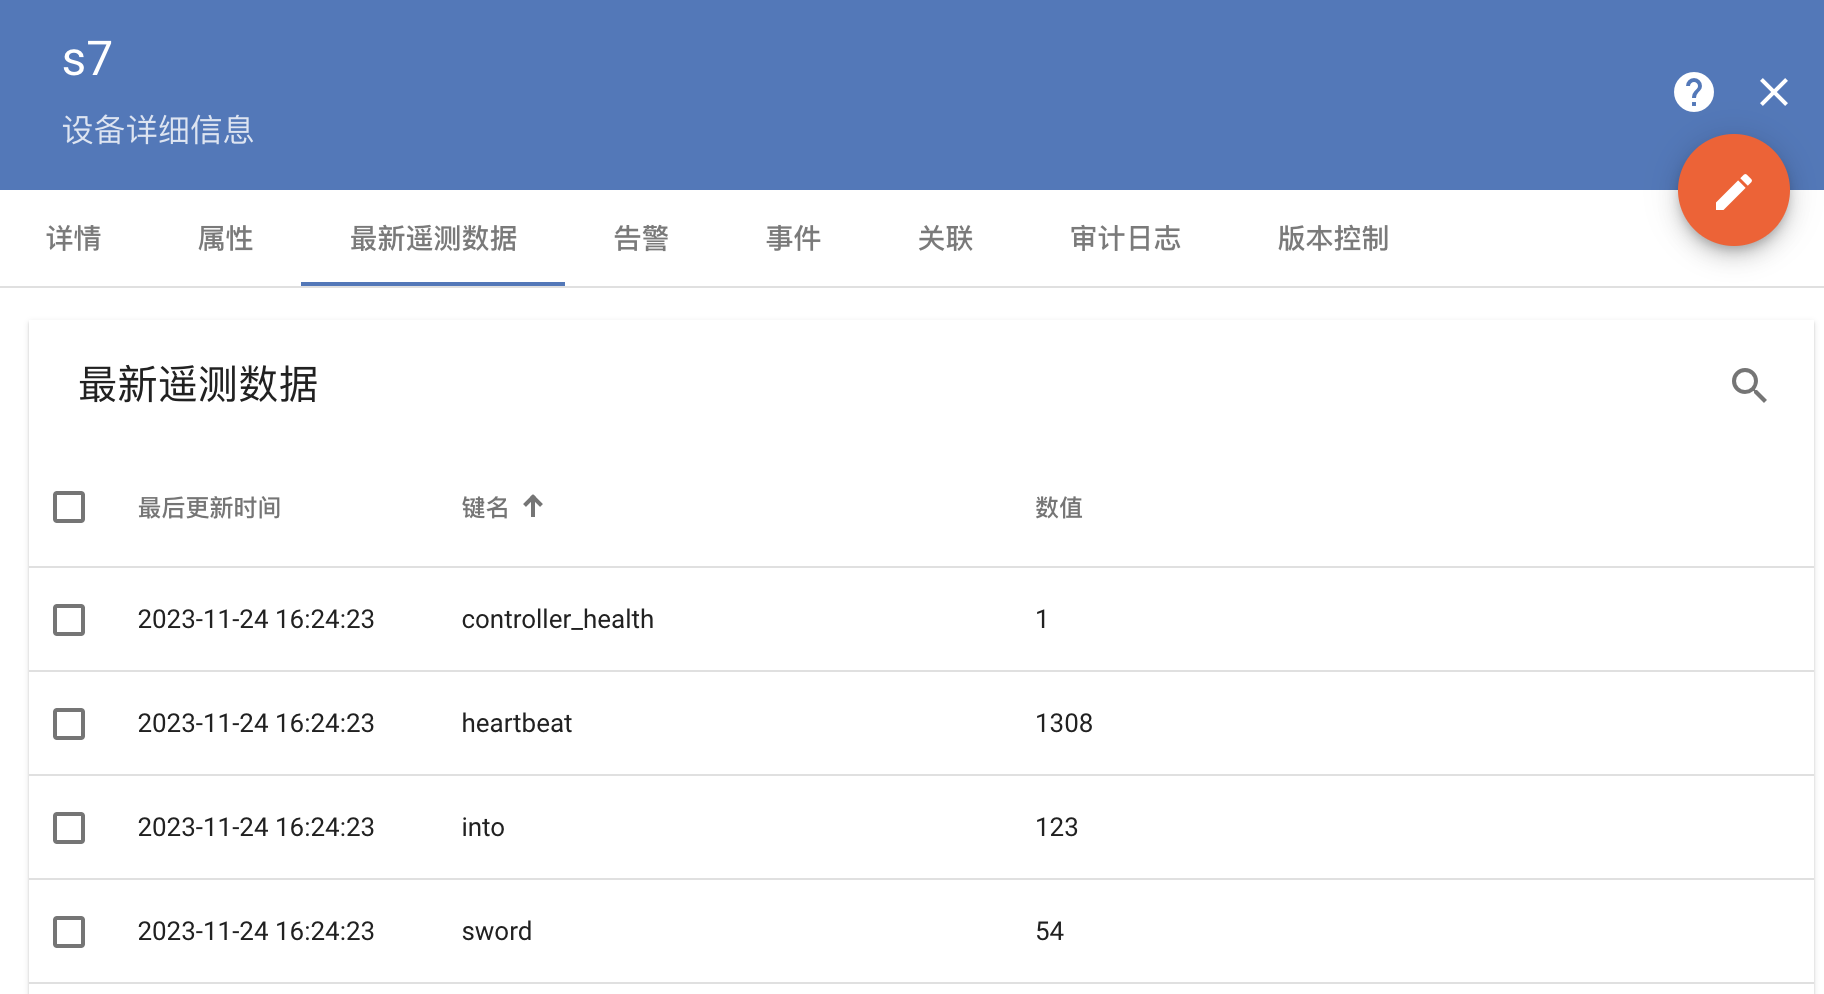The image size is (1824, 994).
Task: Select the sword key name
Action: click(497, 931)
